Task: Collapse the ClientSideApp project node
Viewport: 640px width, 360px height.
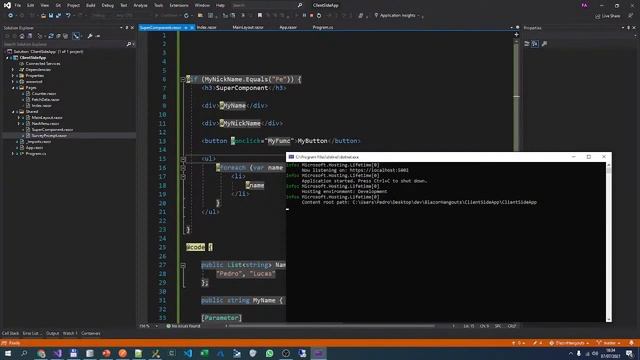Action: tap(7, 58)
